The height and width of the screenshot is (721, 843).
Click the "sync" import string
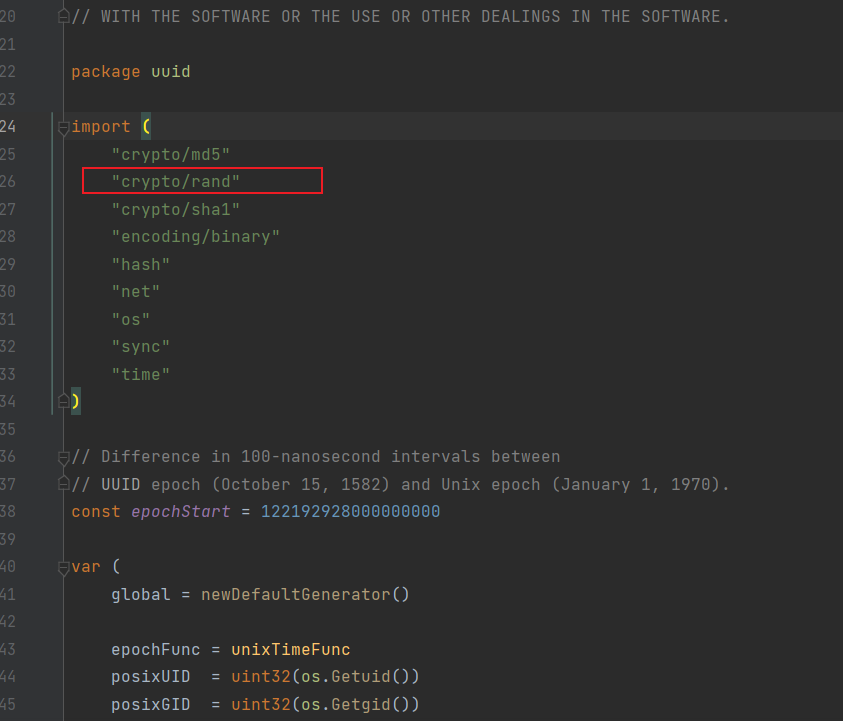tap(141, 346)
